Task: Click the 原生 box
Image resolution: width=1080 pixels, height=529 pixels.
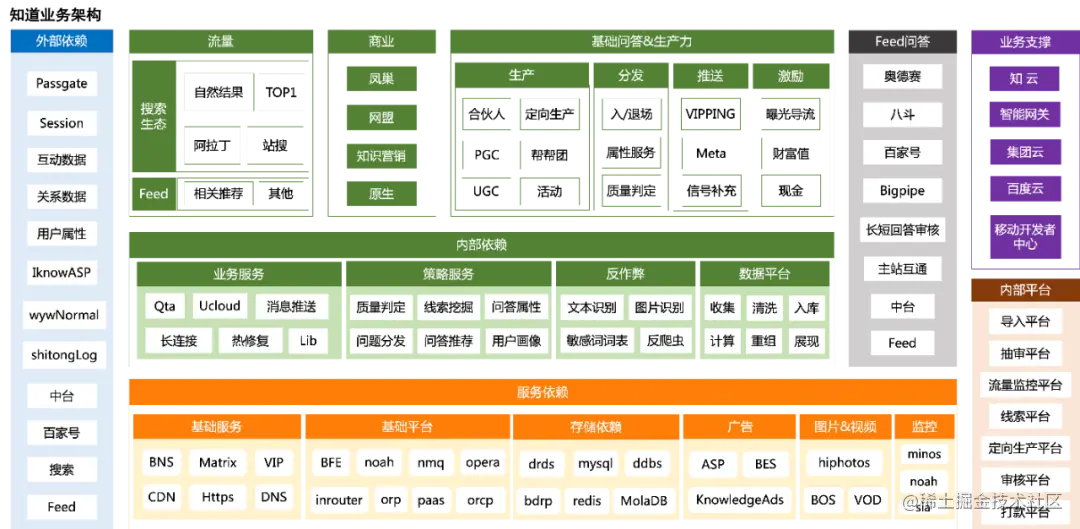Action: [x=382, y=194]
